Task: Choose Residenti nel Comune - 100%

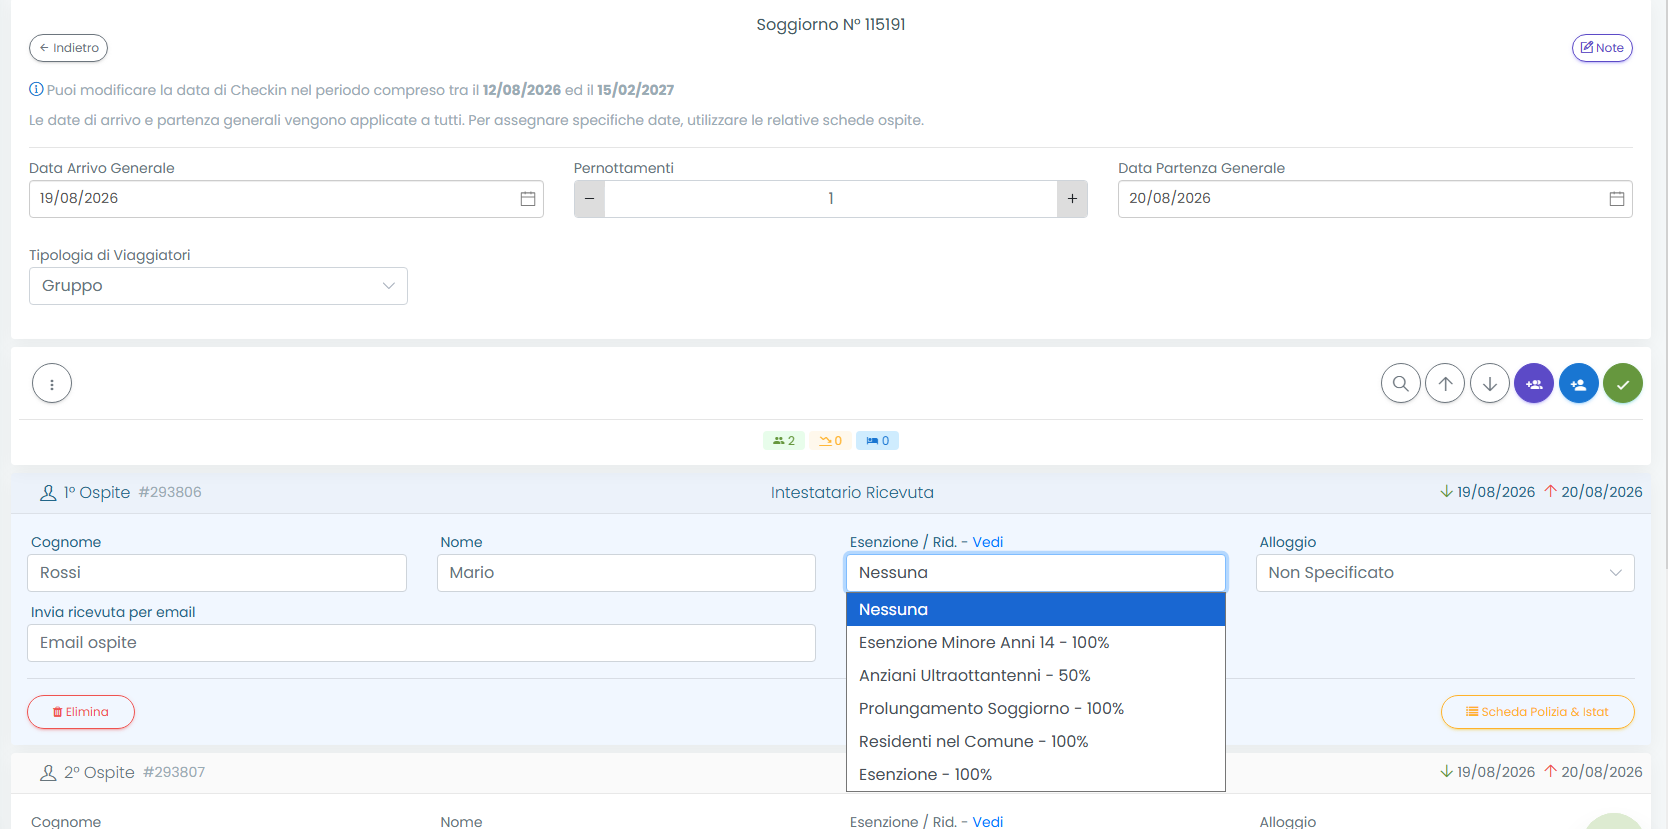Action: [1036, 742]
